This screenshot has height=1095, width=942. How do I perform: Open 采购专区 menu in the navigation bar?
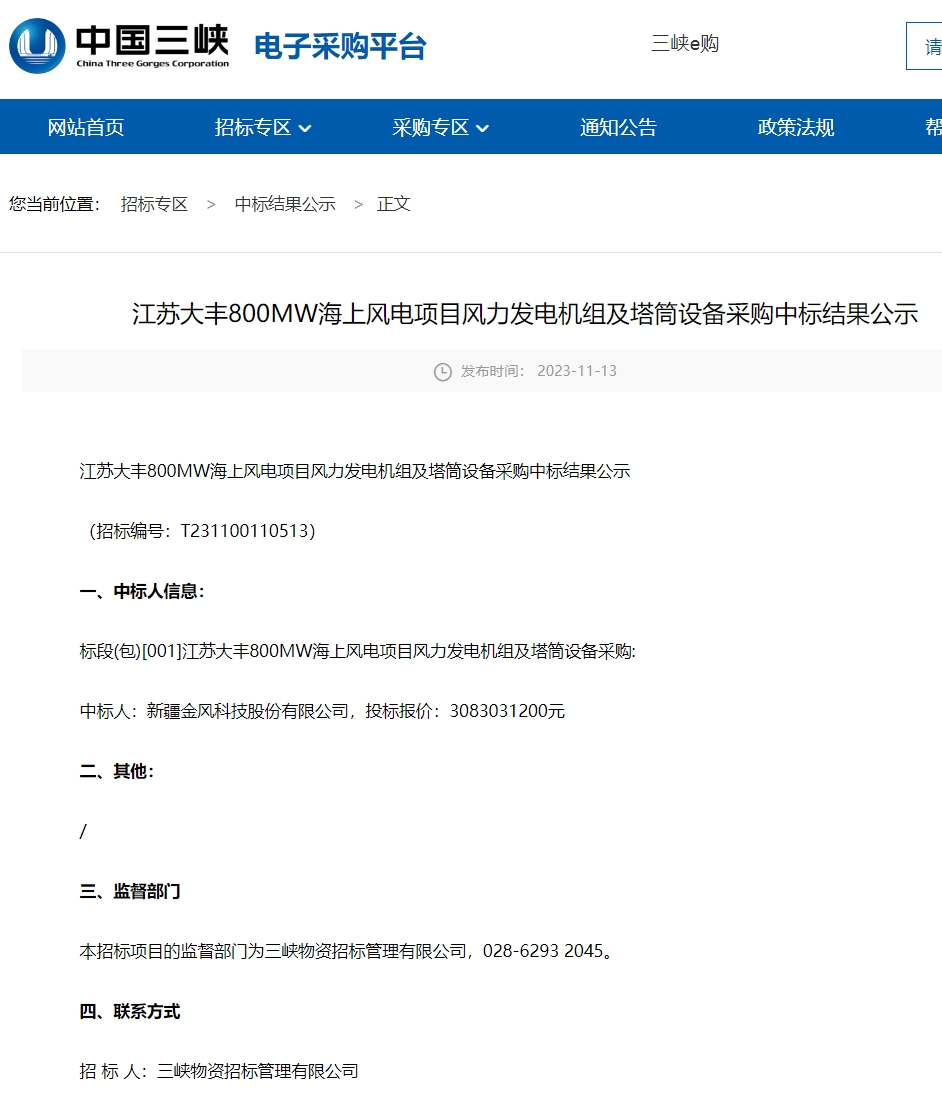(430, 127)
